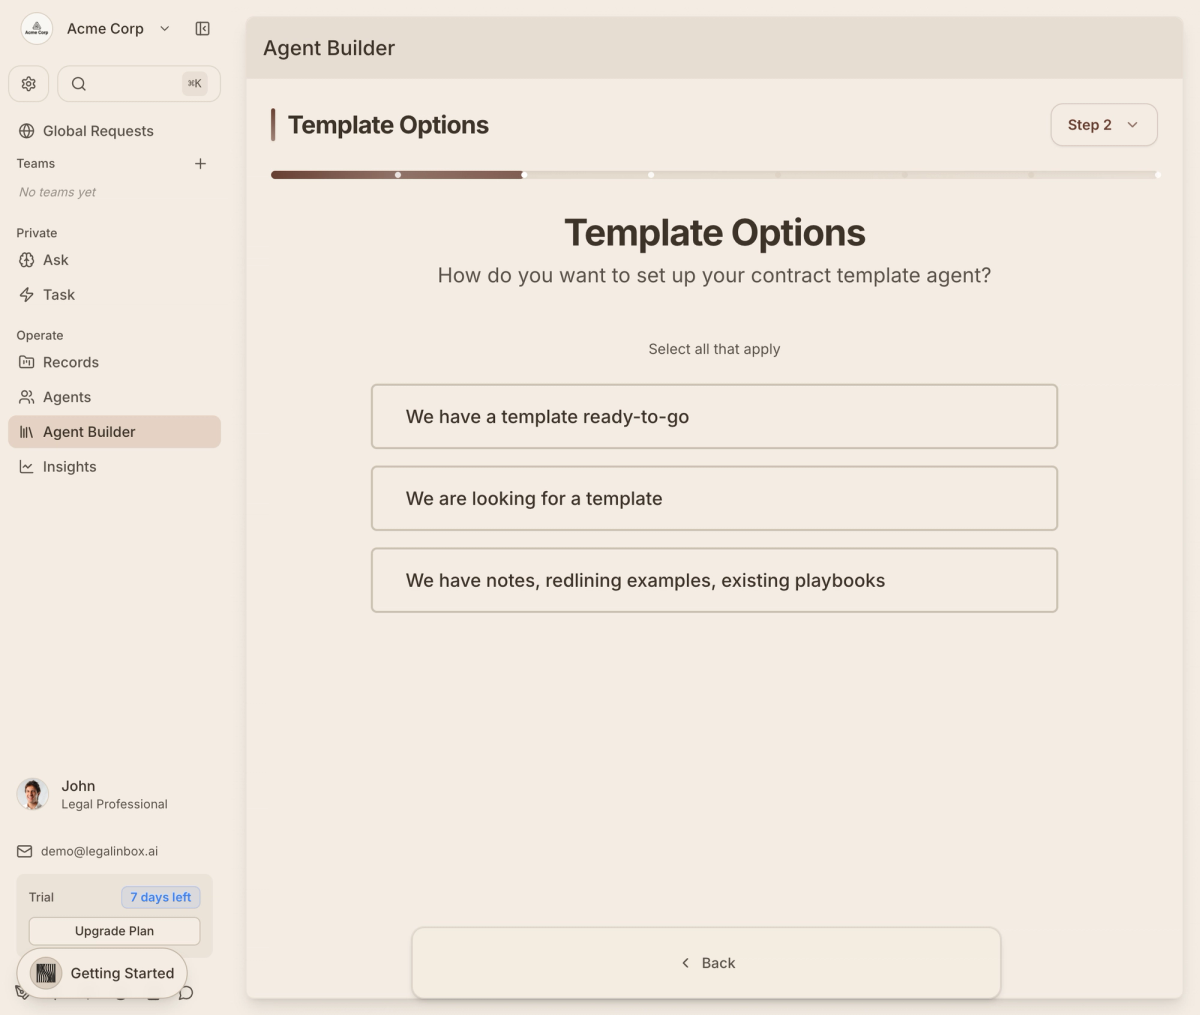The height and width of the screenshot is (1015, 1200).
Task: Open the Step 2 dropdown
Action: pyautogui.click(x=1104, y=125)
